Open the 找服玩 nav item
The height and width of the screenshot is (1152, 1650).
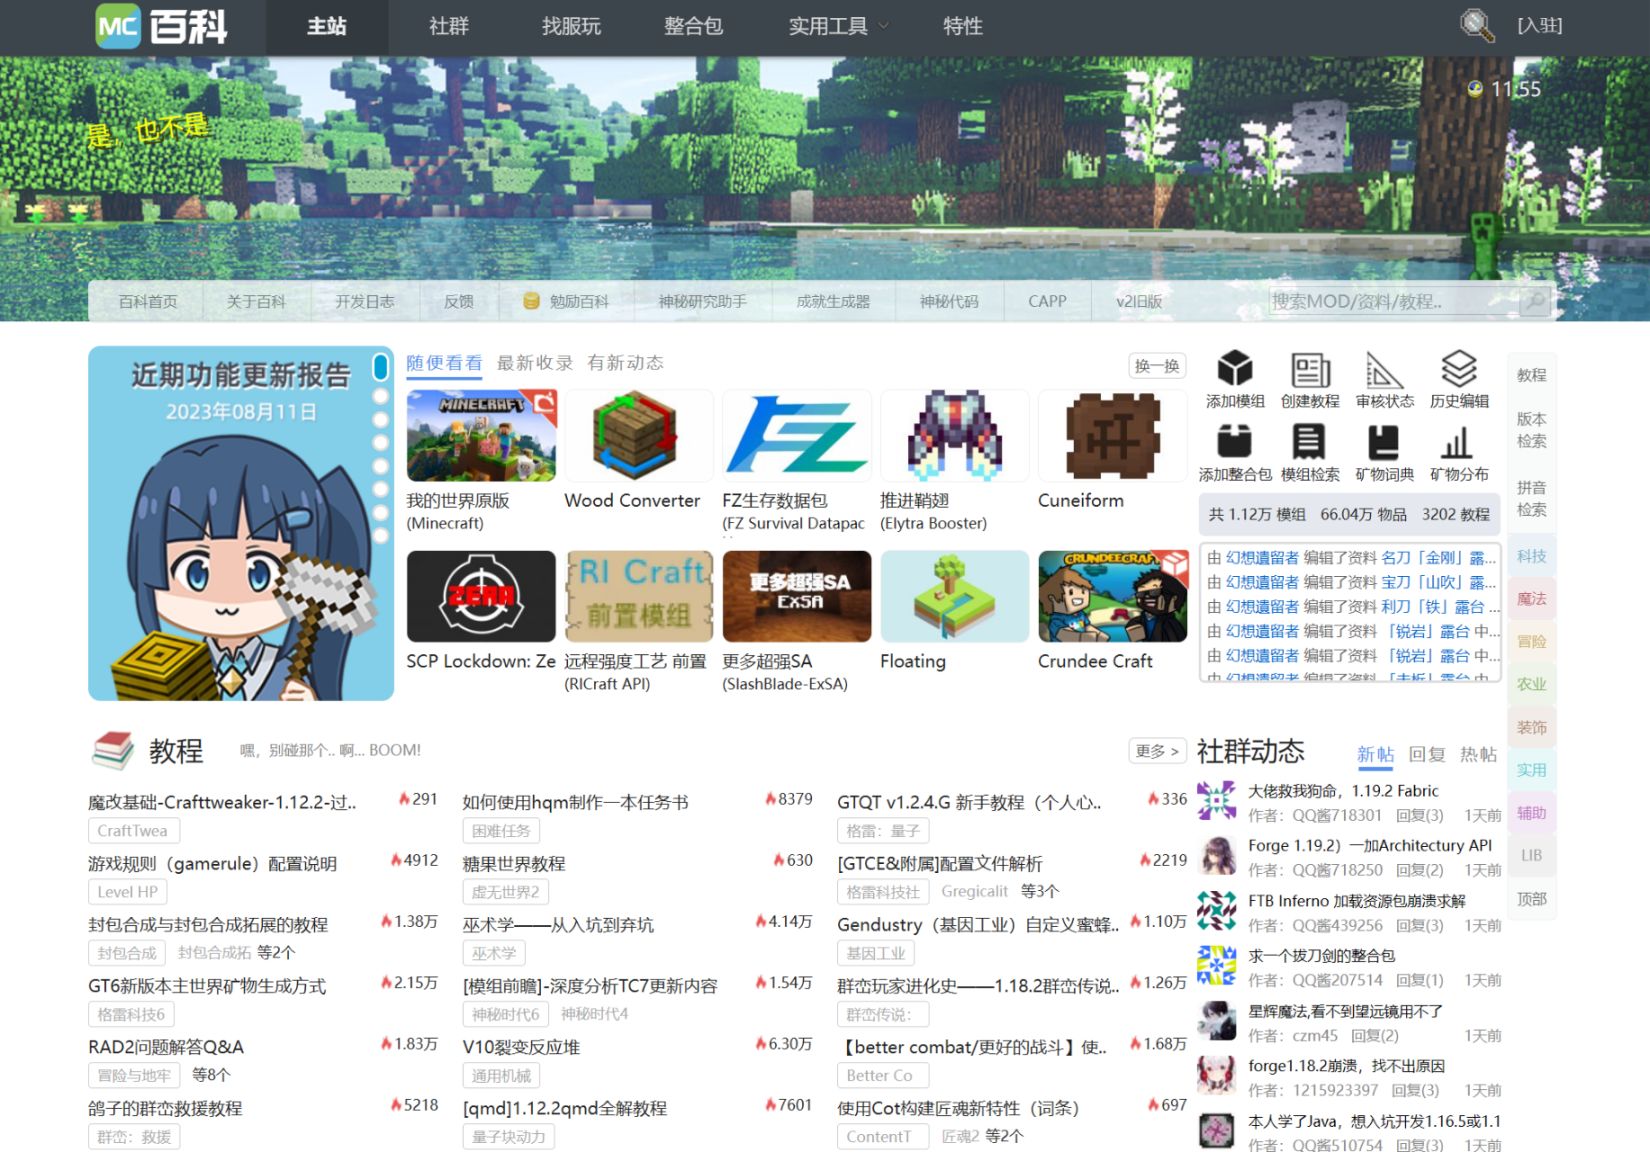[571, 27]
